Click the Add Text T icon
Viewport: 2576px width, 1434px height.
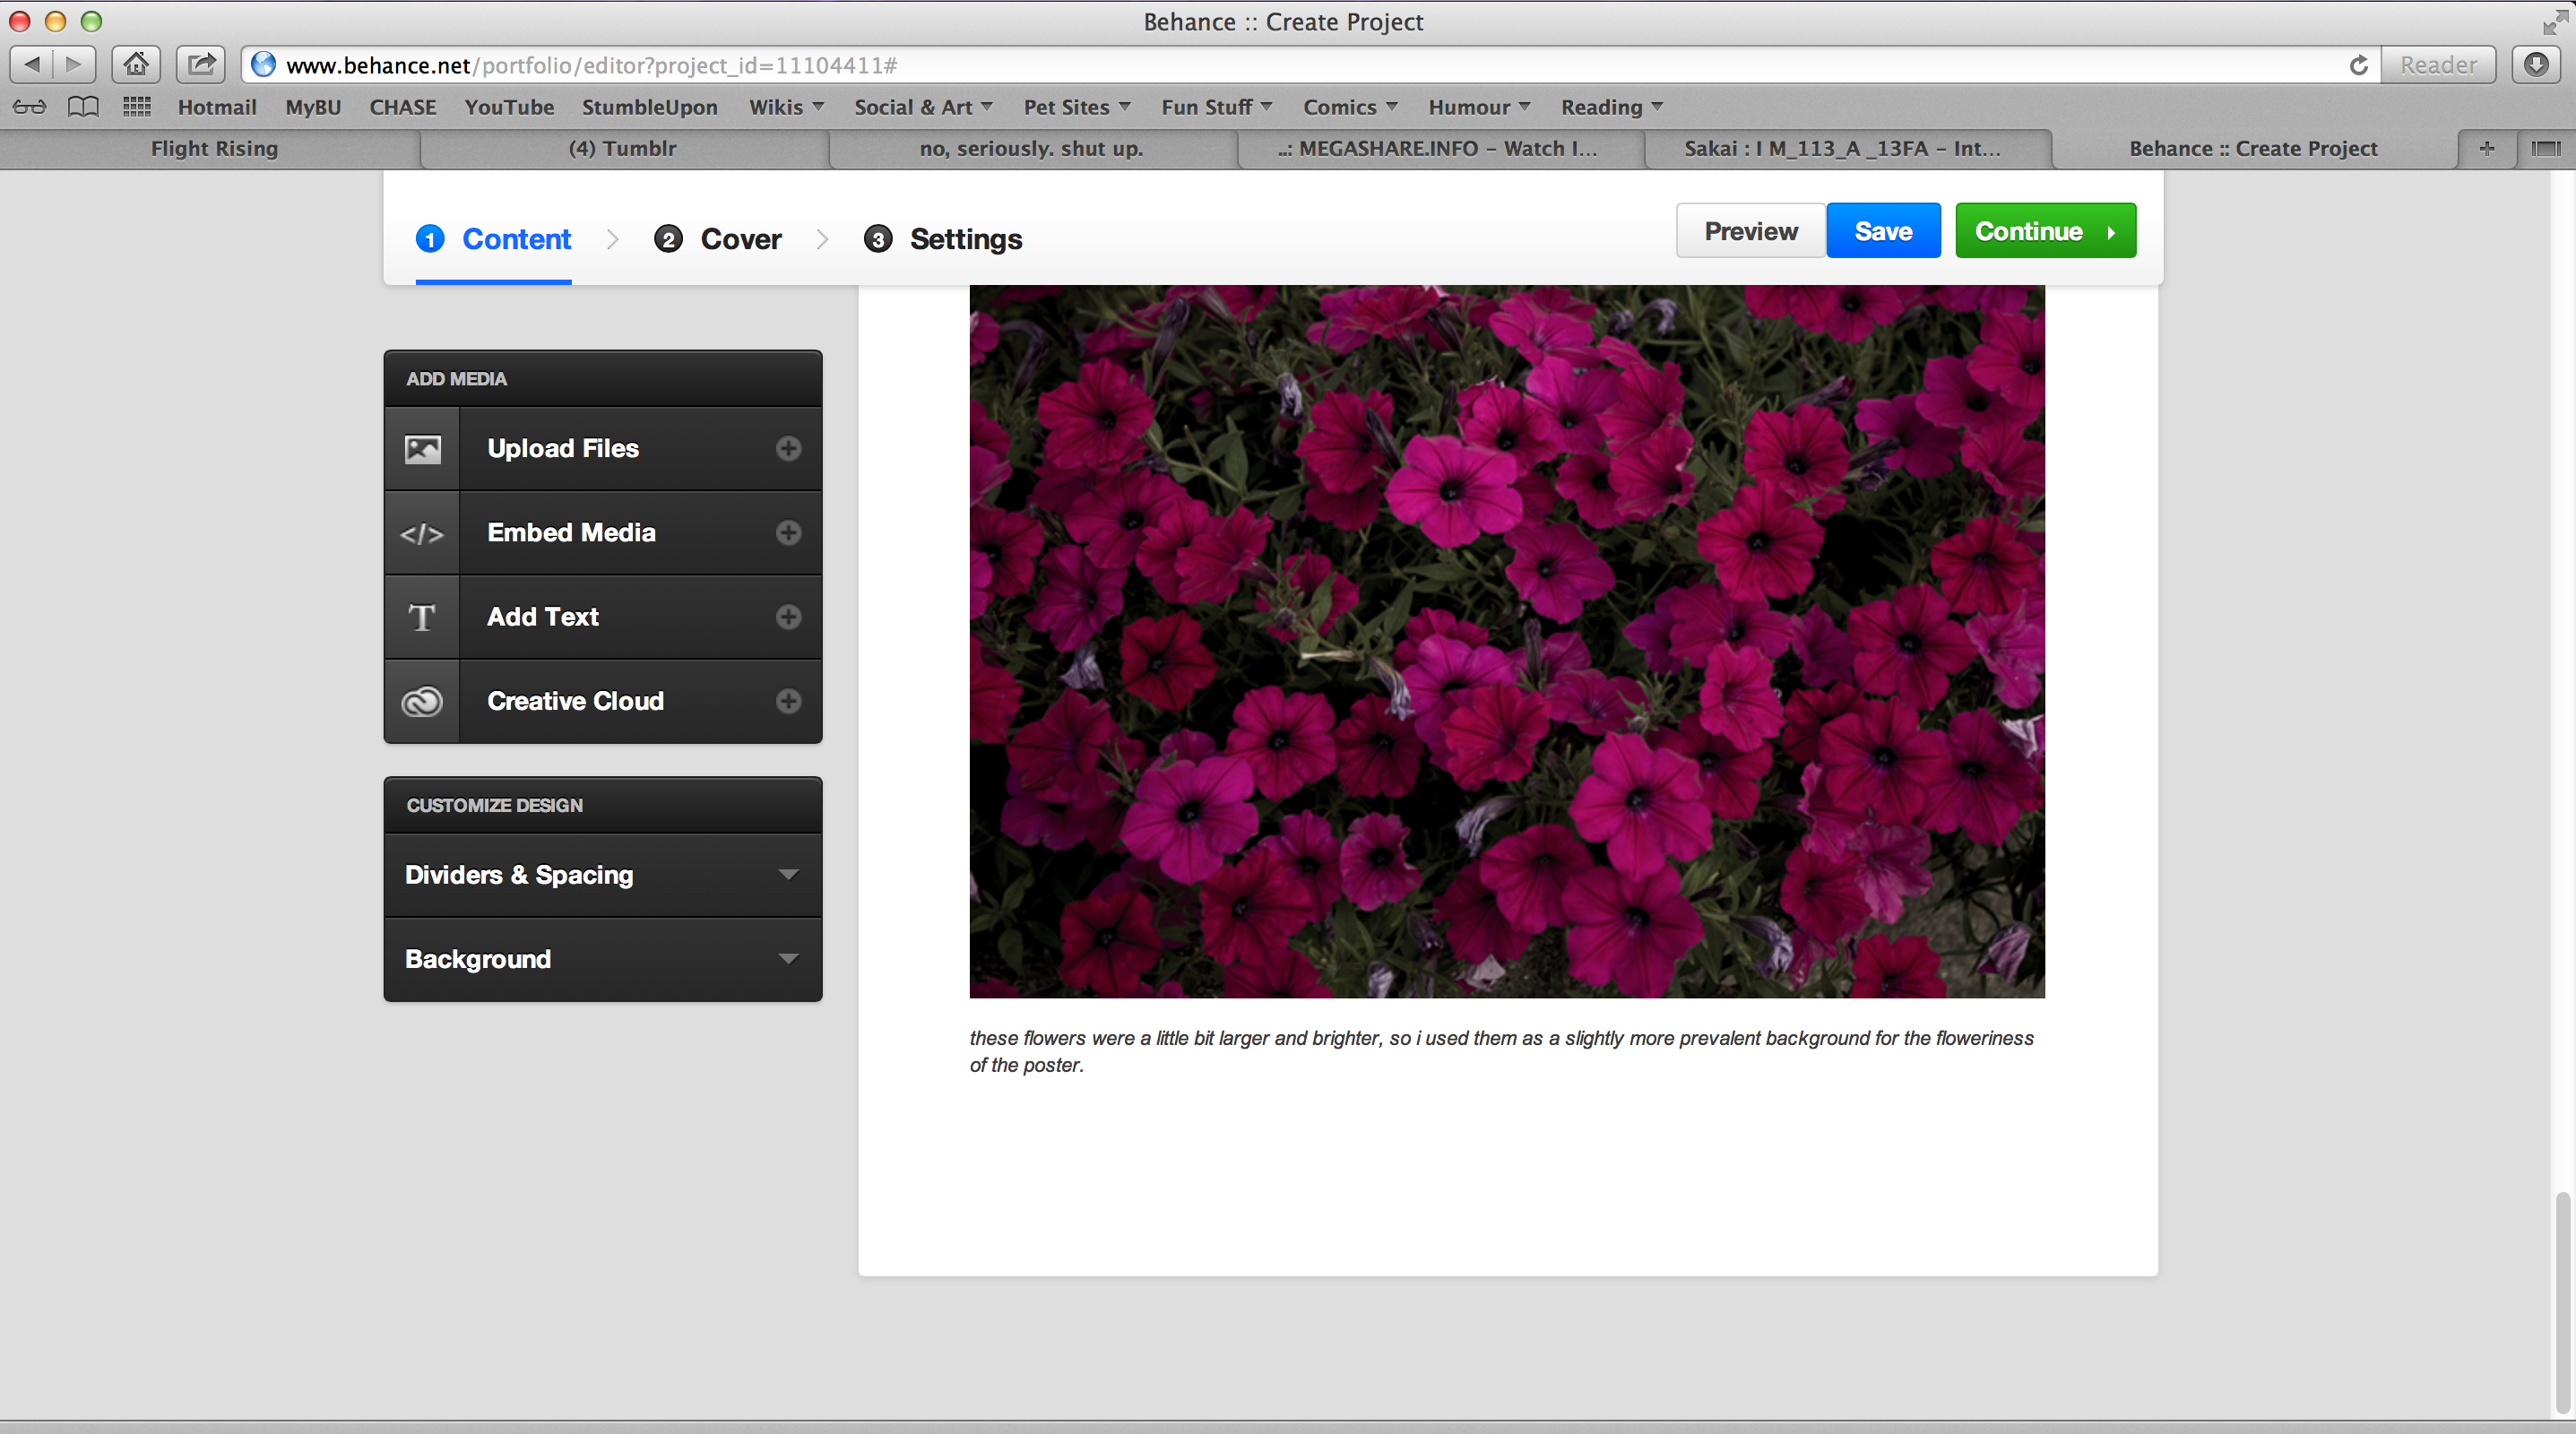click(x=422, y=617)
